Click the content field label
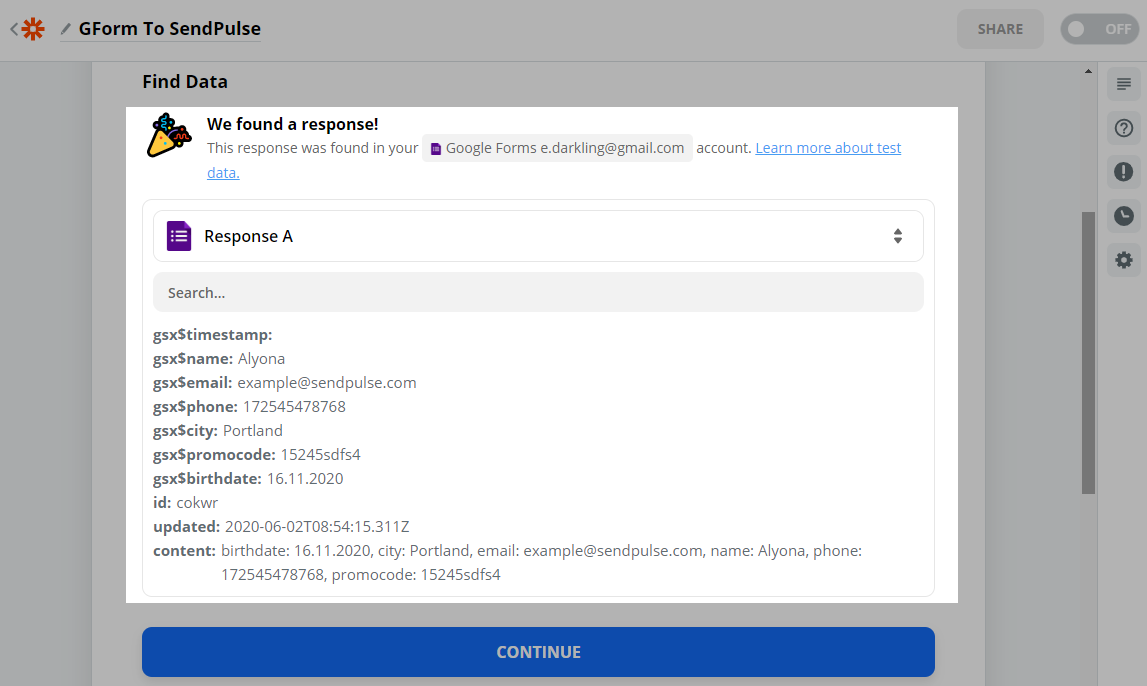Image resolution: width=1147 pixels, height=686 pixels. pos(184,551)
